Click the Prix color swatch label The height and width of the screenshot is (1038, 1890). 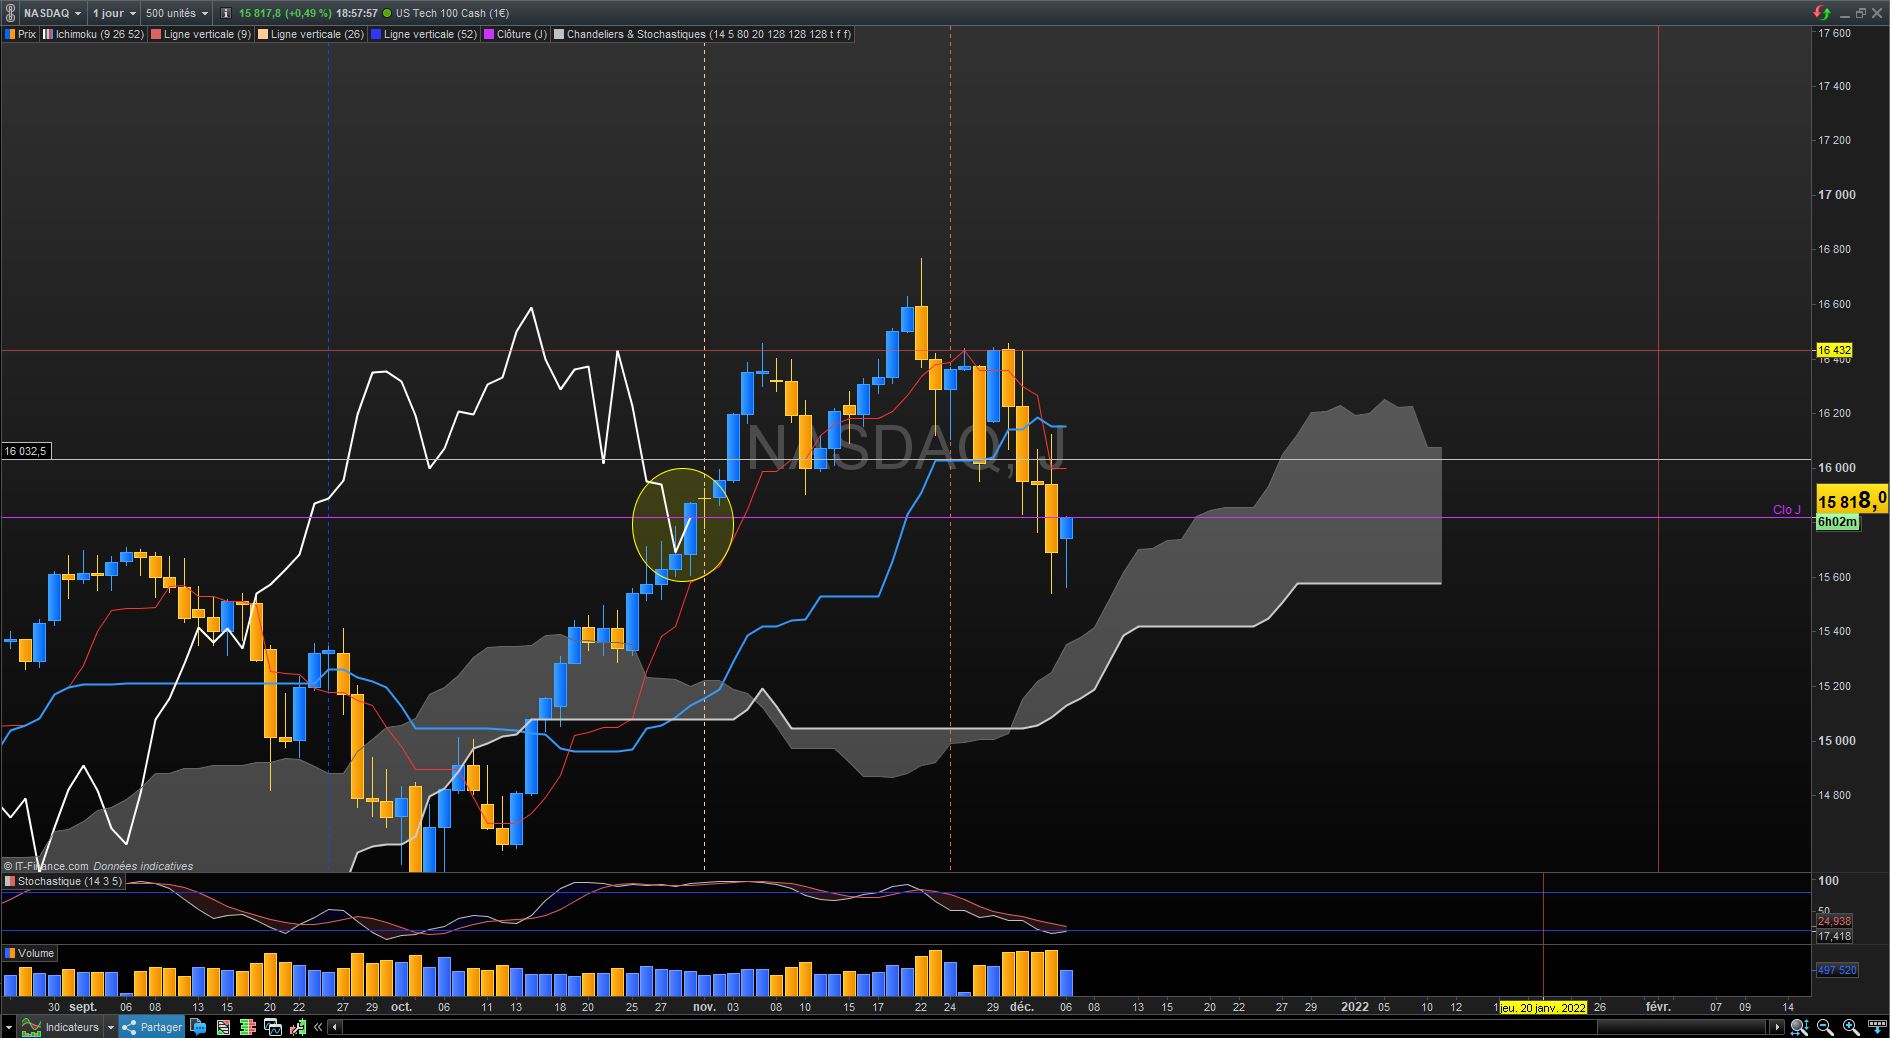point(20,34)
